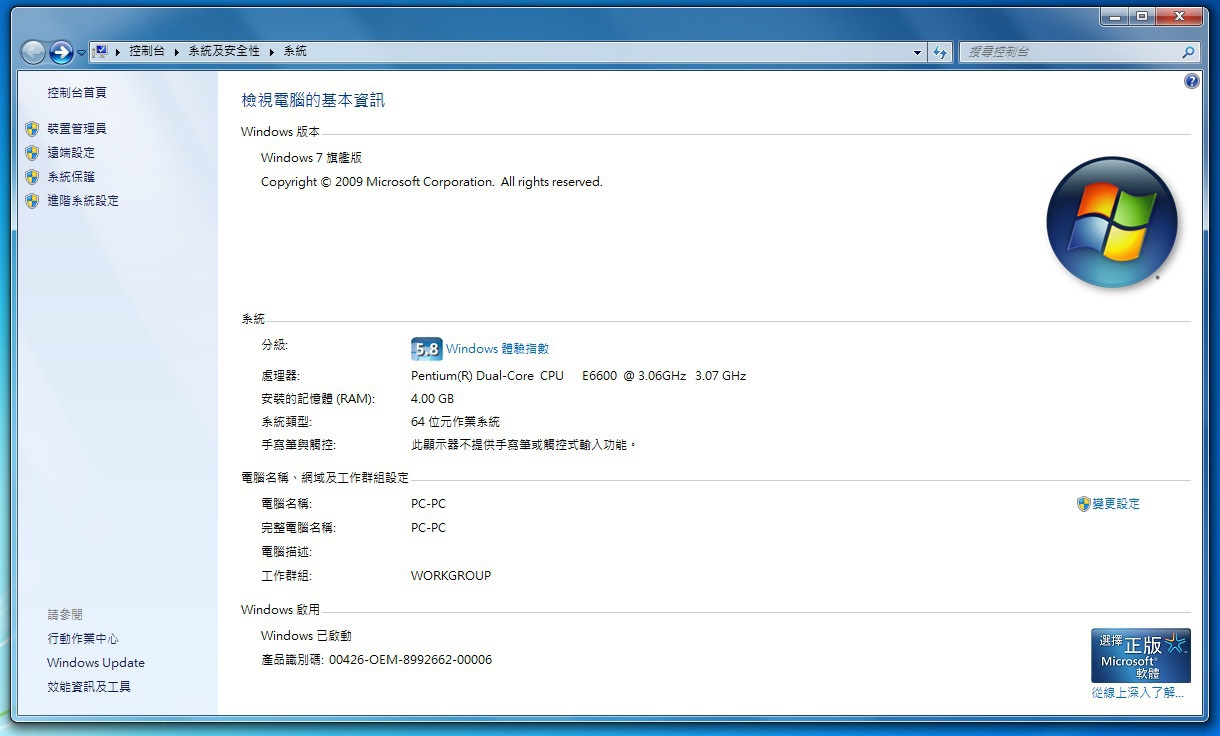Click the 檢視電腦的基本資訊 page heading

pyautogui.click(x=313, y=100)
